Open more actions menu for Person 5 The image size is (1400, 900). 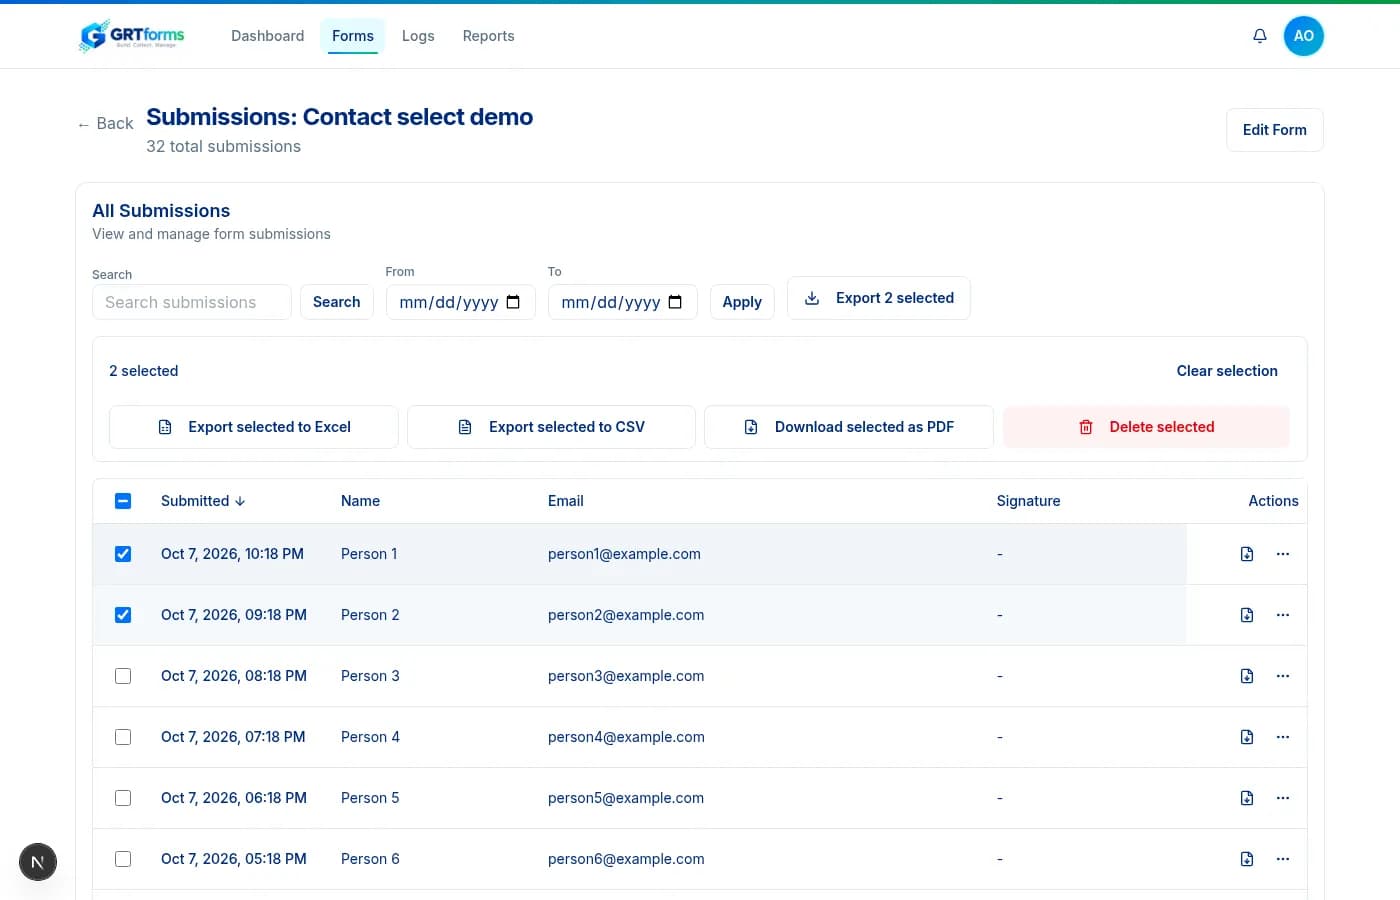(1283, 798)
